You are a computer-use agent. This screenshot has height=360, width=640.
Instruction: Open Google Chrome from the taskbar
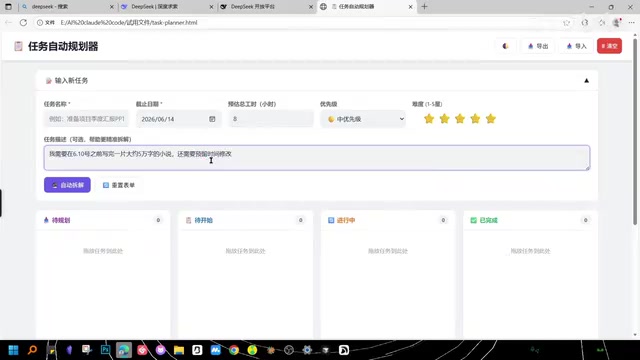click(x=234, y=350)
